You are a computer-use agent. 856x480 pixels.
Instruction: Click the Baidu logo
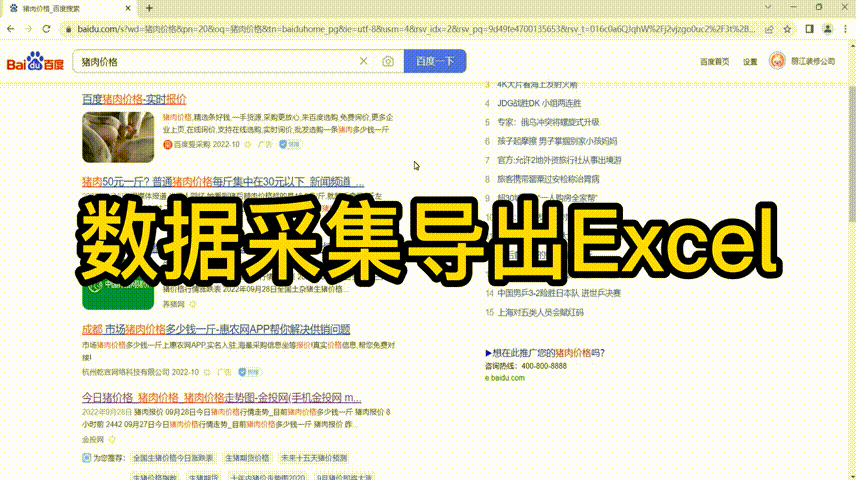[x=35, y=62]
